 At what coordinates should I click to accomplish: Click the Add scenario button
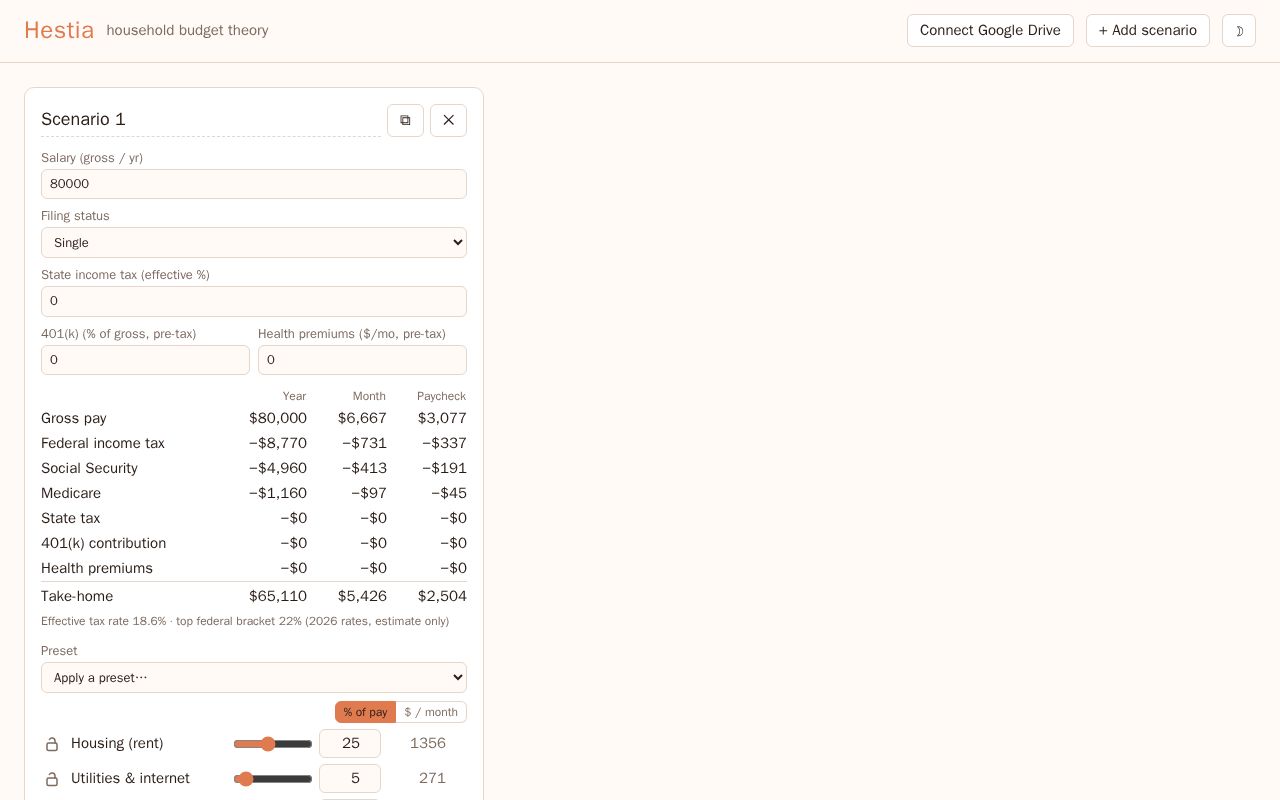pos(1148,31)
